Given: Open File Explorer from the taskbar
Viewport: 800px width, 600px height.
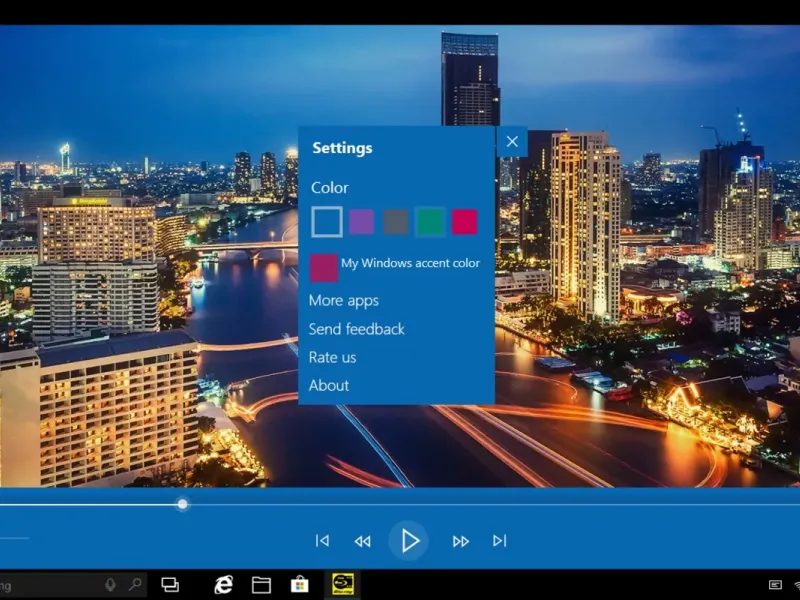Looking at the screenshot, I should coord(261,585).
